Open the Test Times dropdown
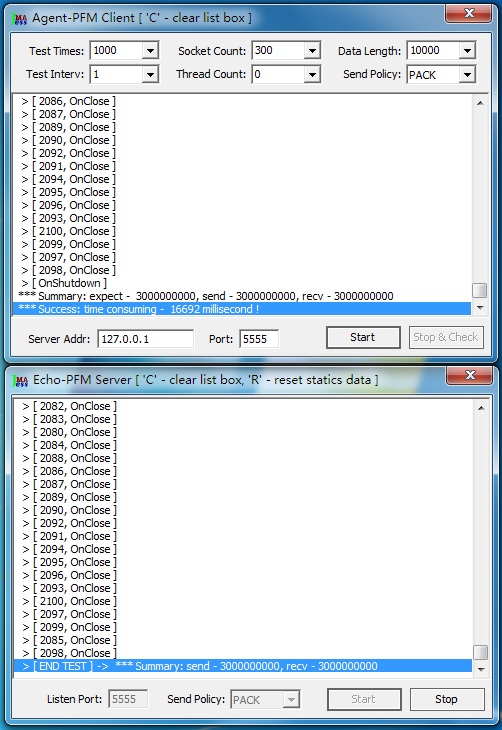This screenshot has width=502, height=730. [150, 50]
